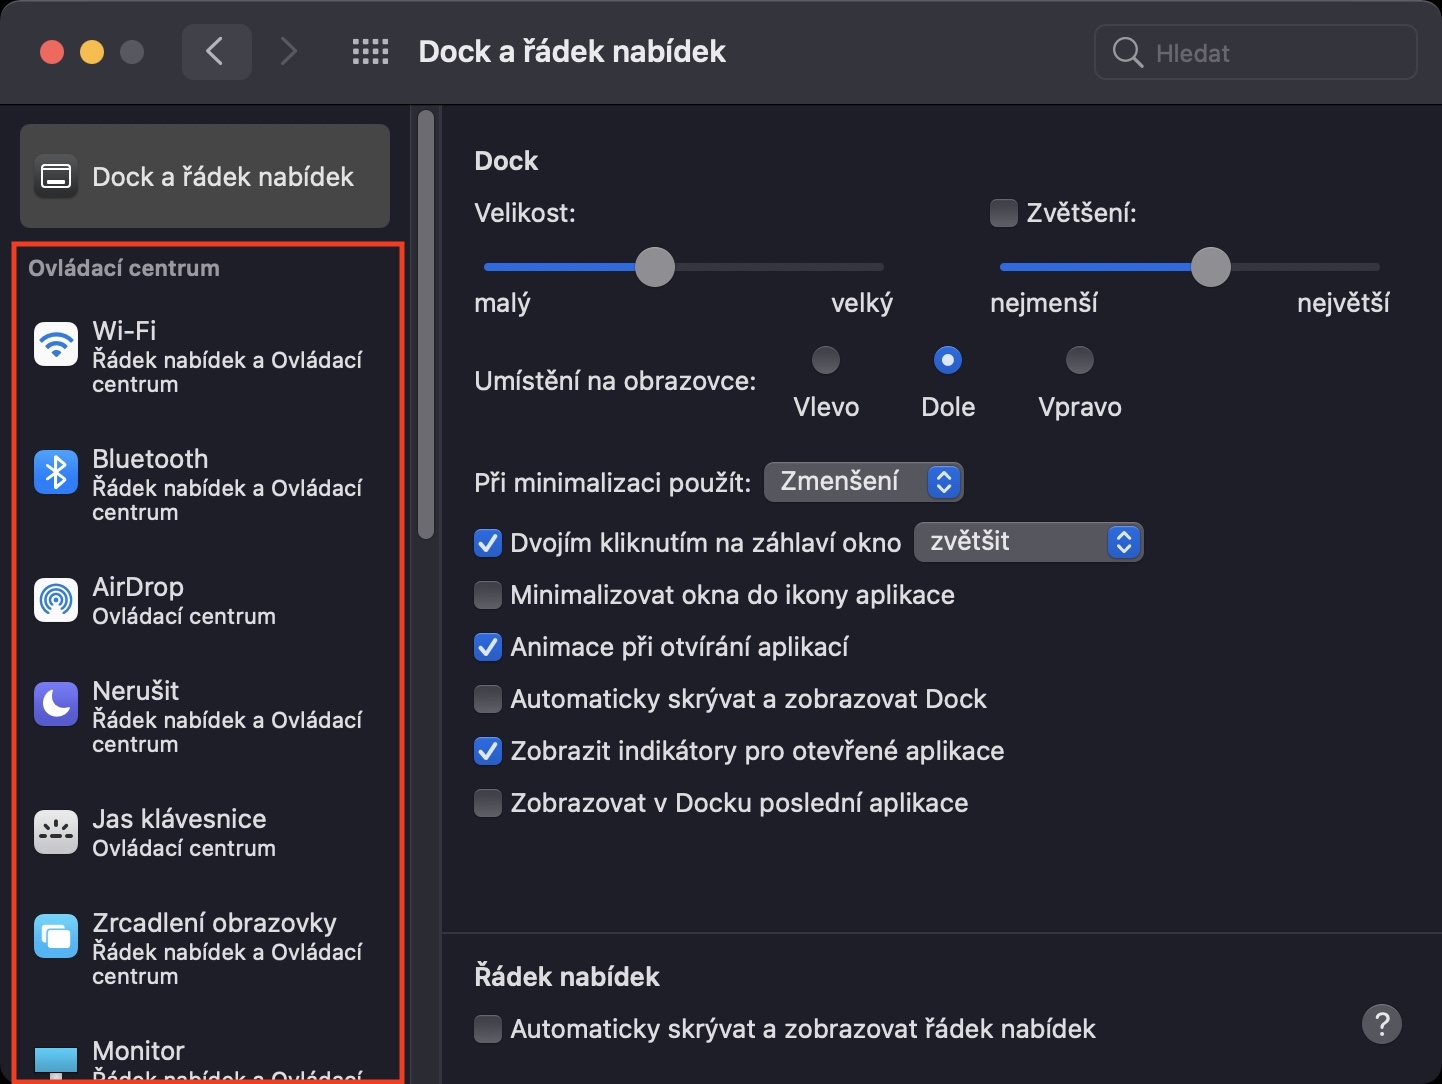The height and width of the screenshot is (1084, 1442).
Task: Disable Animace při otvírání aplikací
Action: tap(488, 647)
